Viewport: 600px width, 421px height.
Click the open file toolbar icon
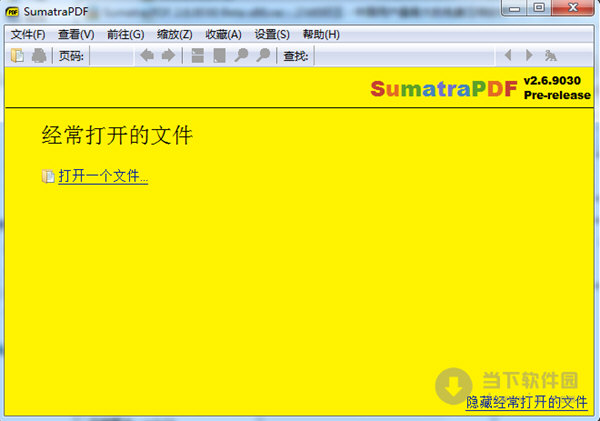(17, 55)
